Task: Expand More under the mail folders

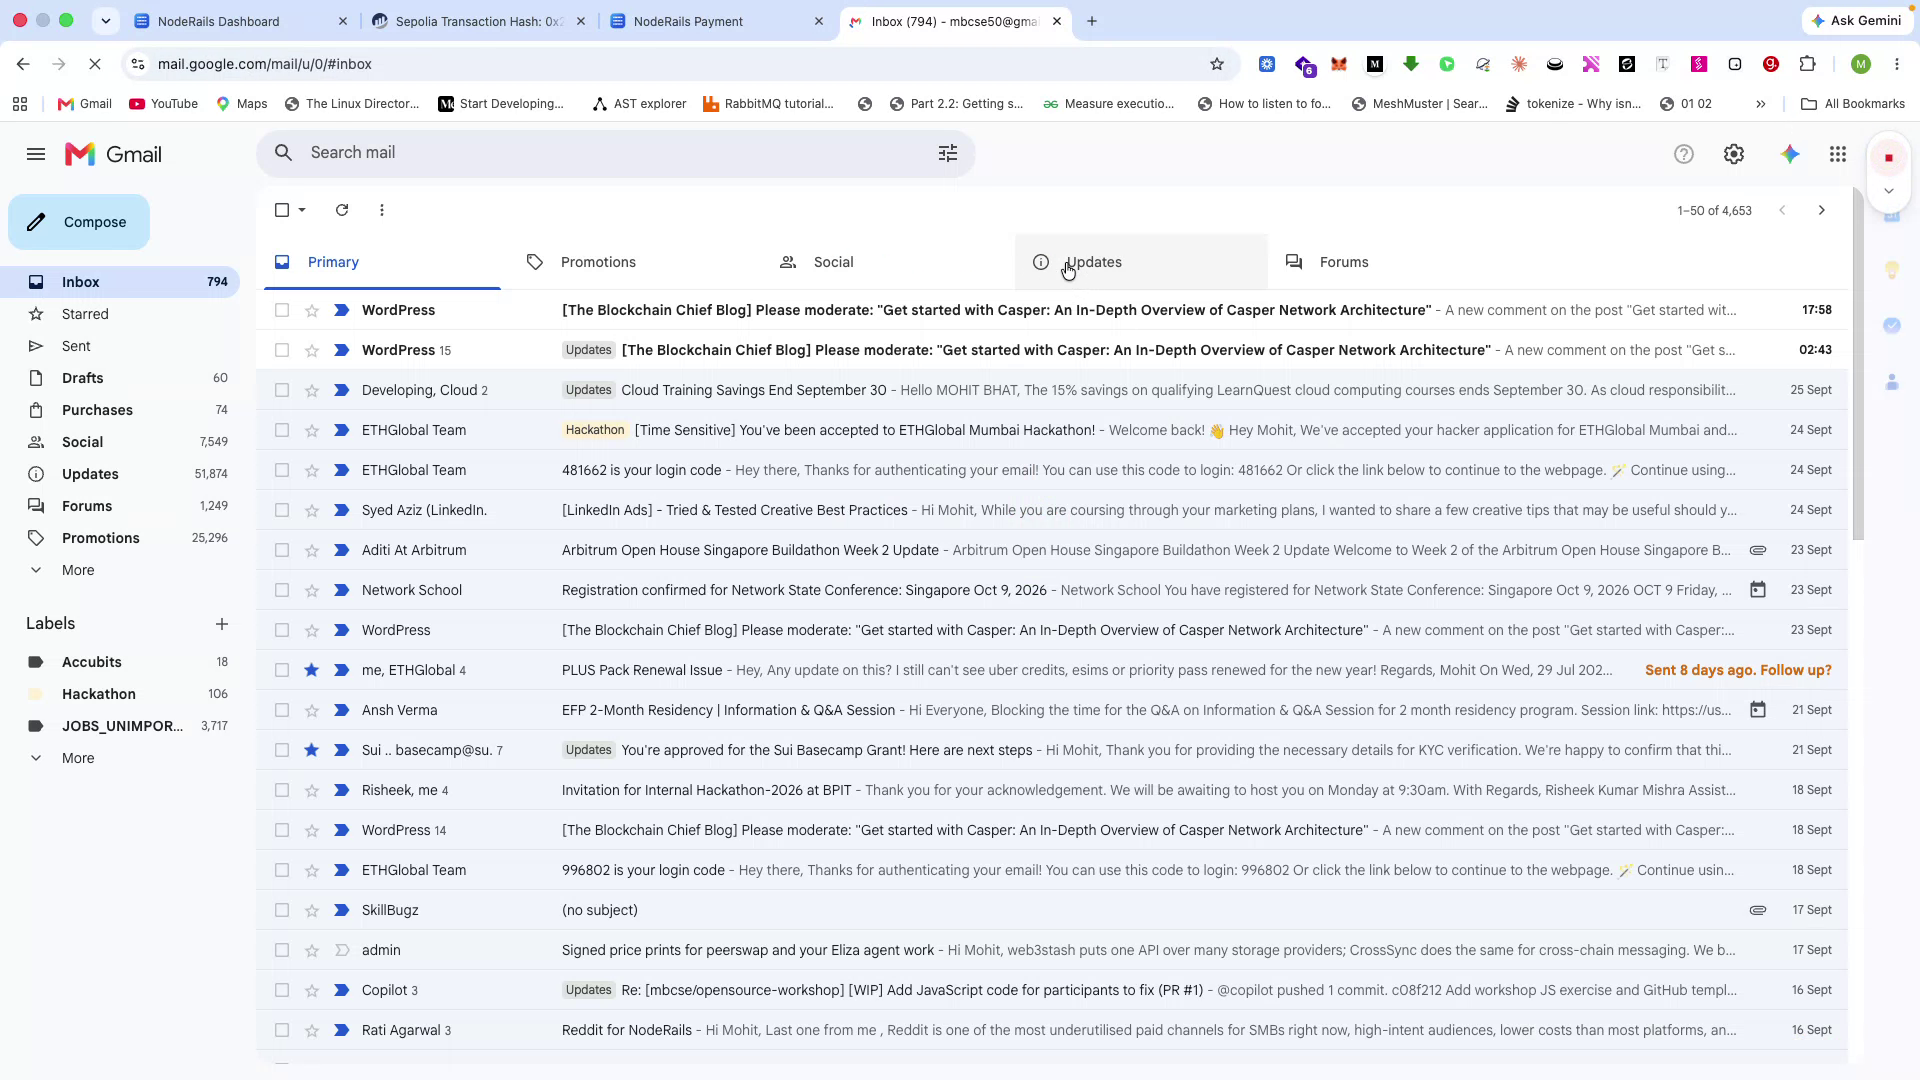Action: pyautogui.click(x=78, y=570)
